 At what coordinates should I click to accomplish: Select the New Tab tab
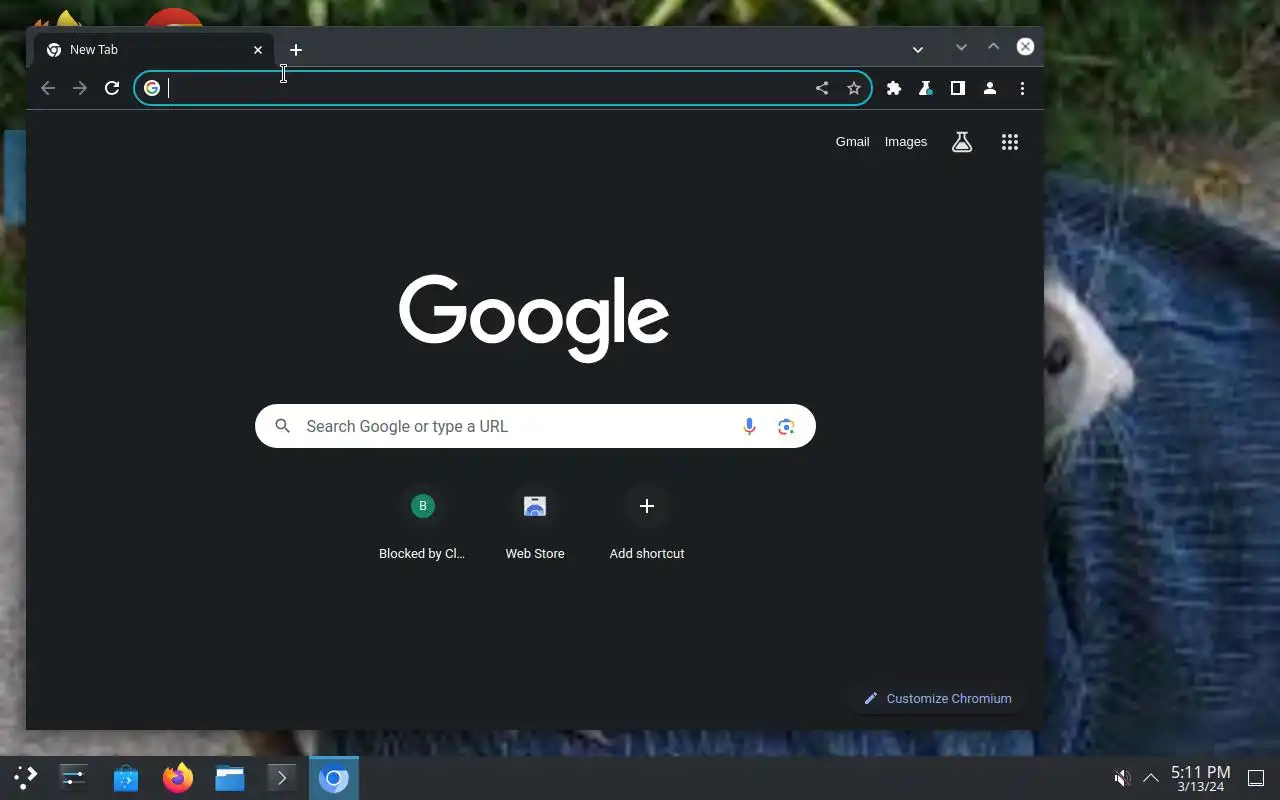pos(154,49)
